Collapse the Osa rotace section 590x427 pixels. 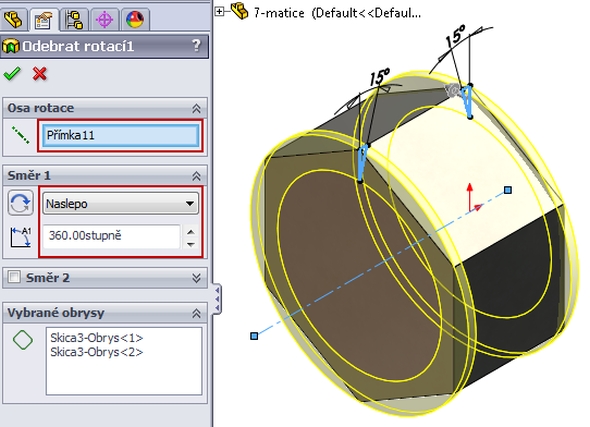[196, 109]
